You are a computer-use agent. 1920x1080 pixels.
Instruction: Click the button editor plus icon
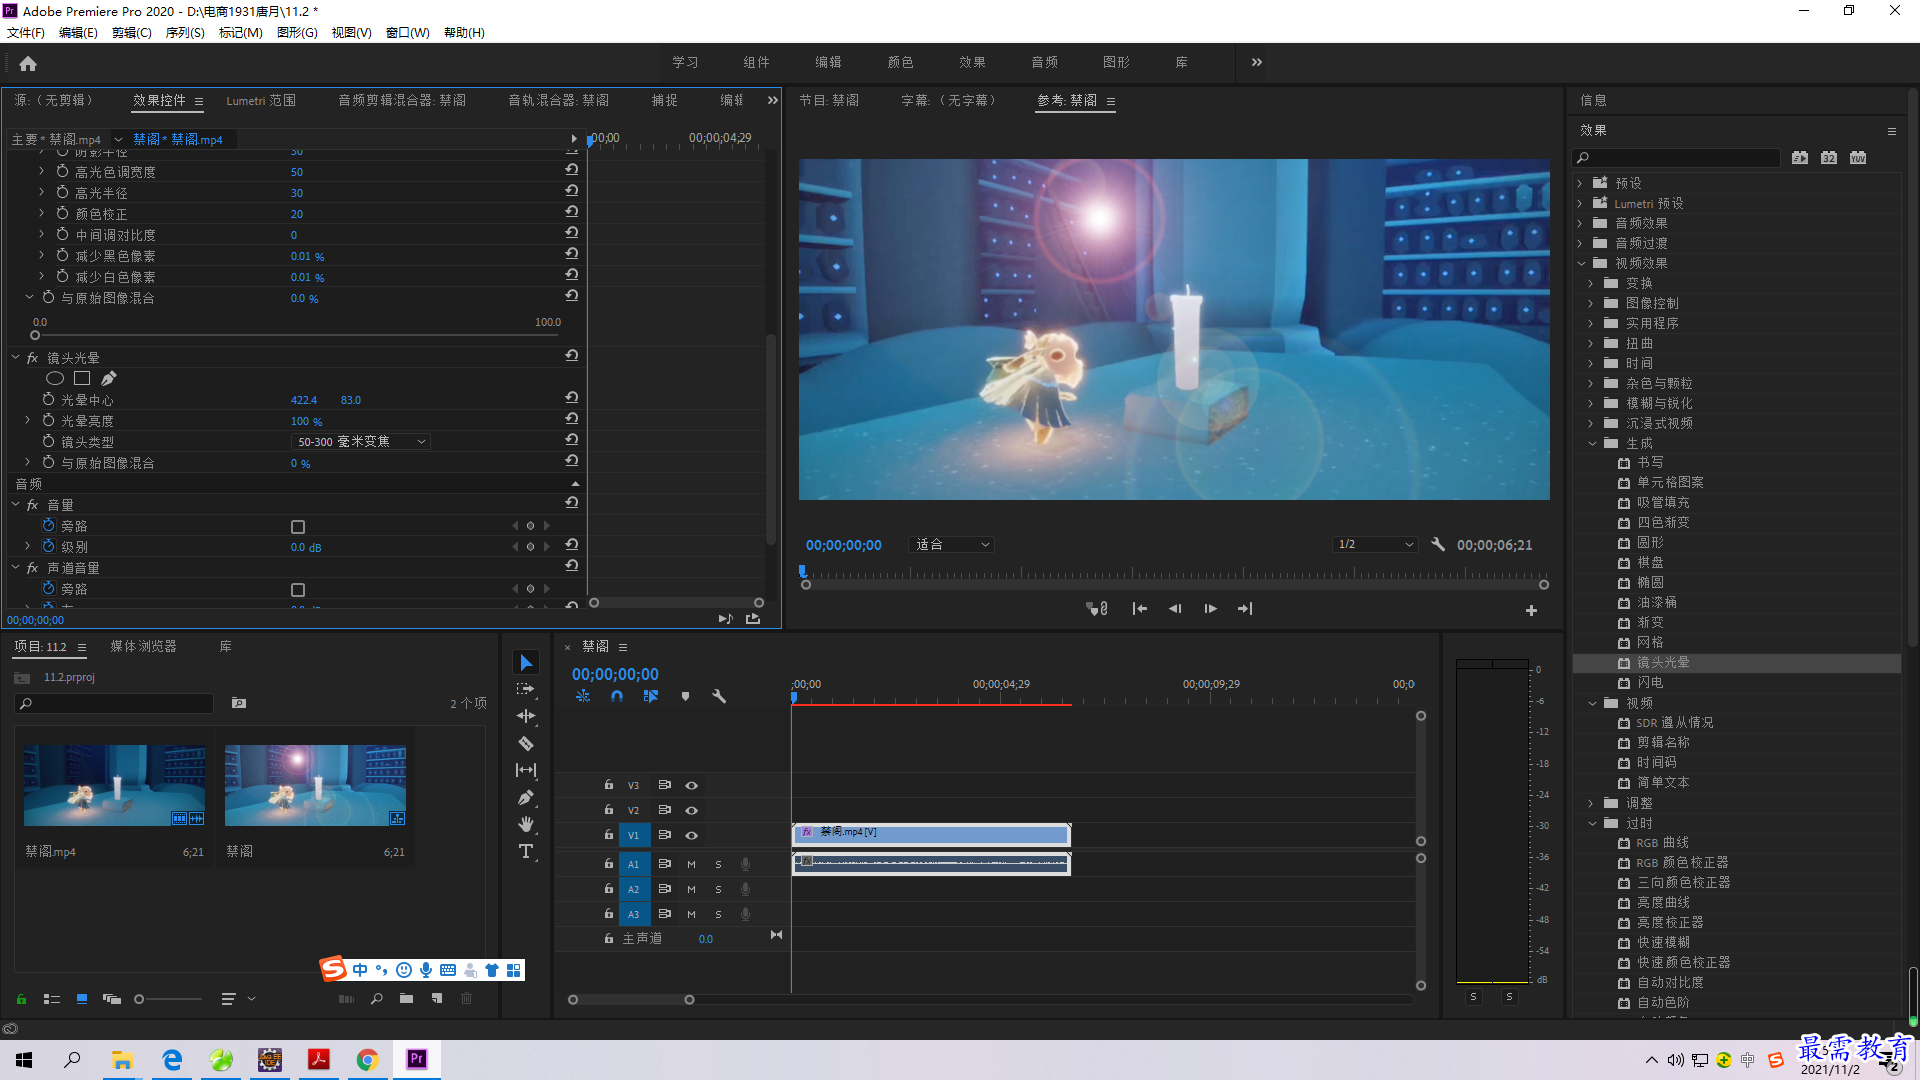tap(1531, 610)
